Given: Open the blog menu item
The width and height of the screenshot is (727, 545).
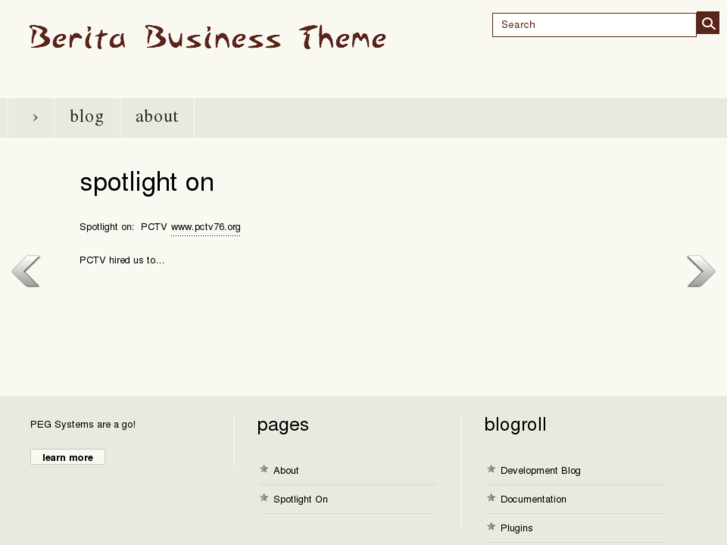Looking at the screenshot, I should point(87,117).
